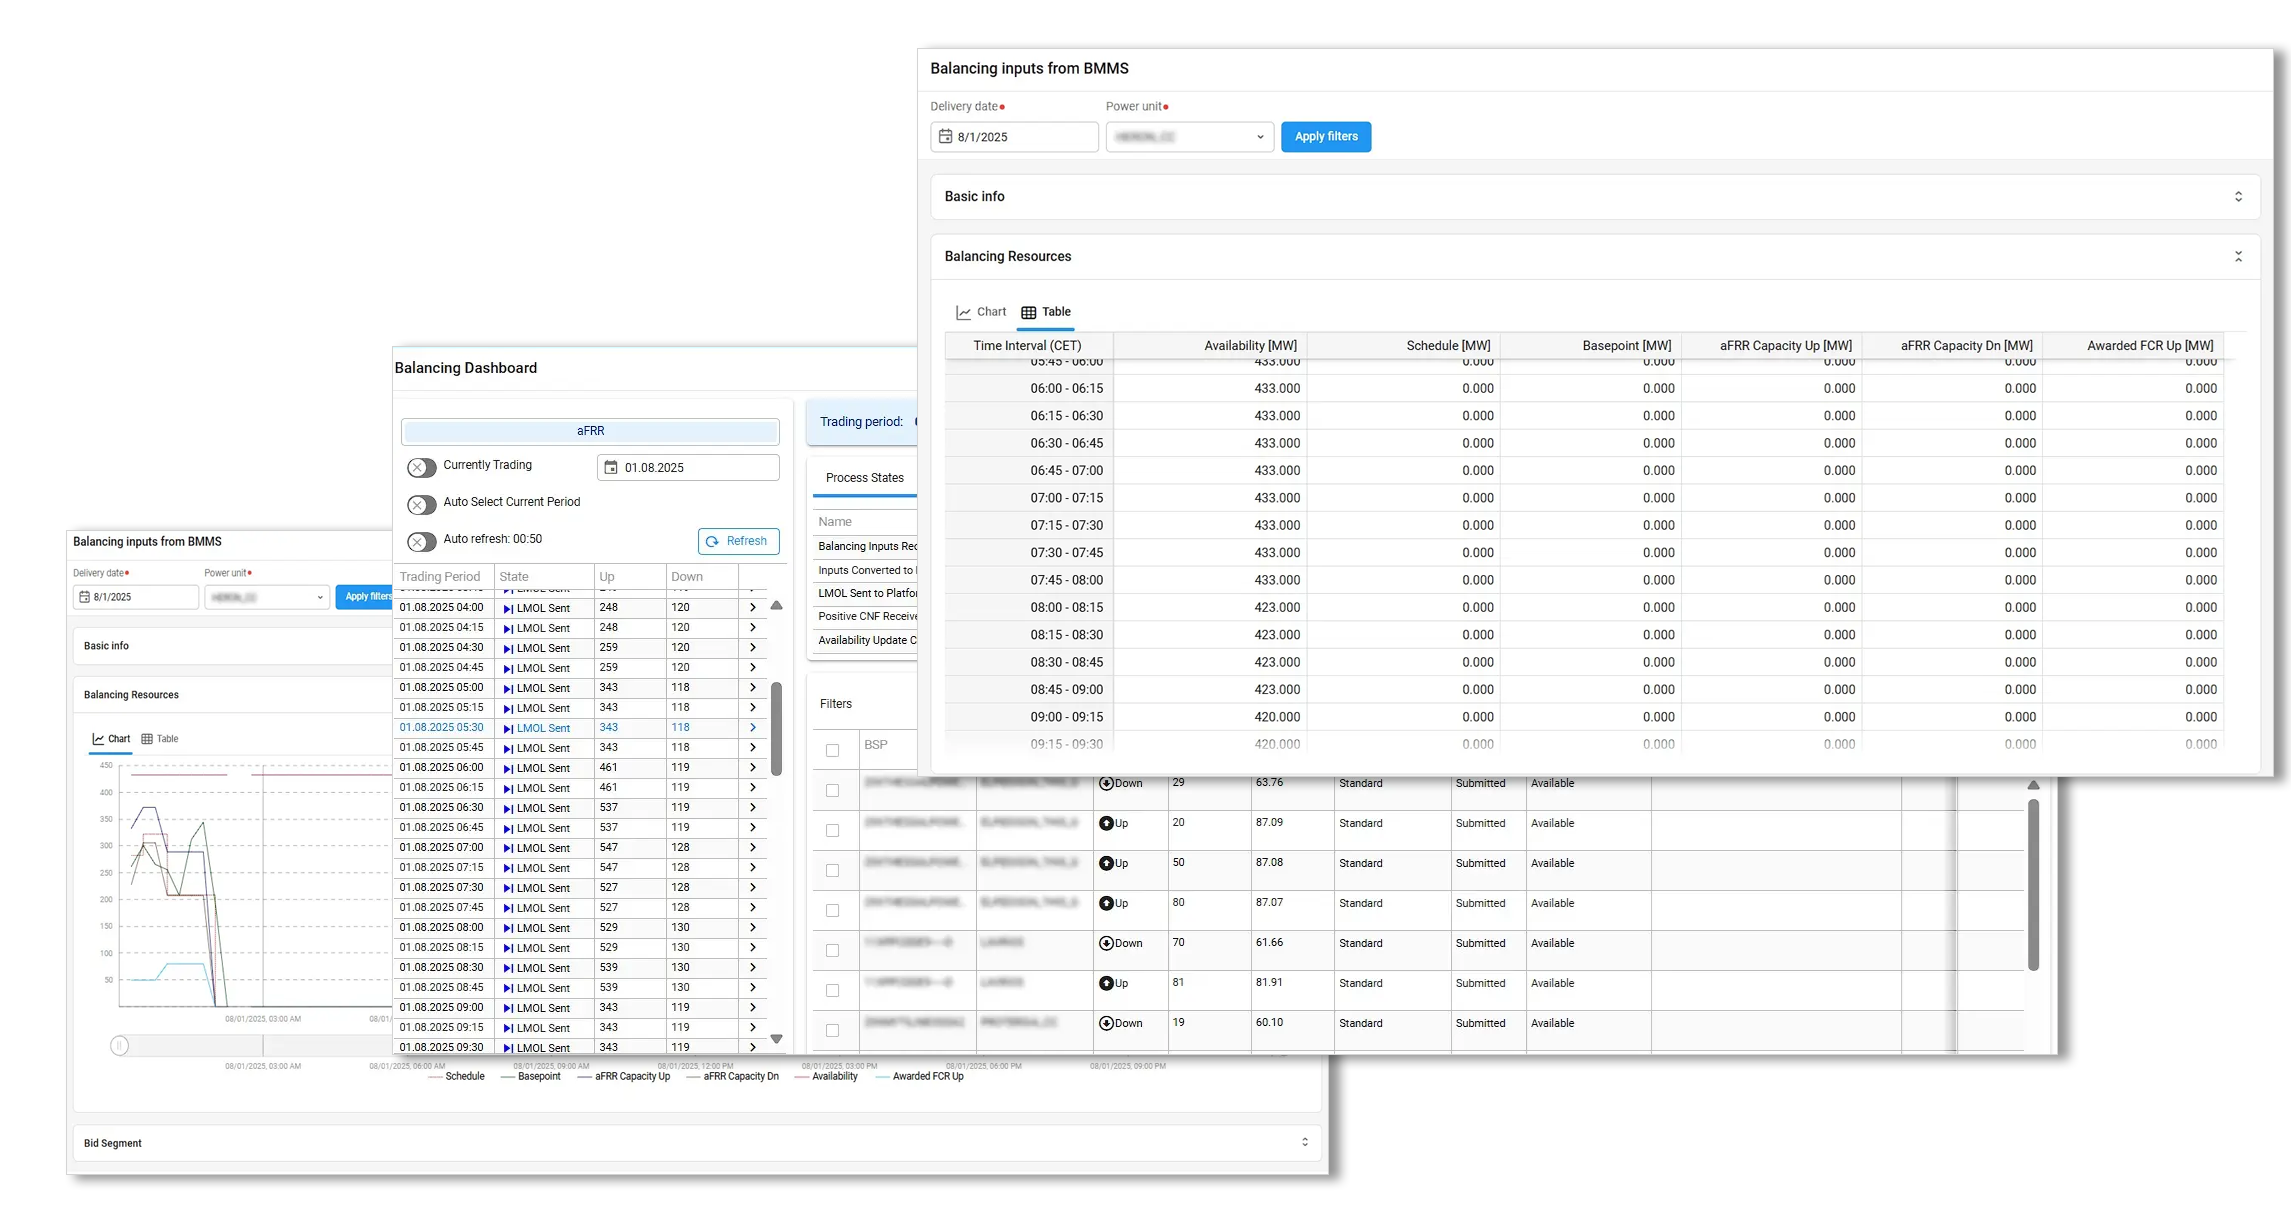The height and width of the screenshot is (1206, 2291).
Task: Open the Power unit dropdown in the front window
Action: 1189,136
